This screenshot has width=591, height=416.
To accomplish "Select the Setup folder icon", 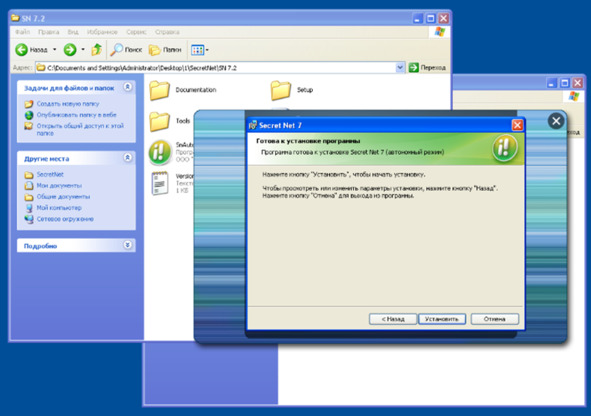I will tap(281, 90).
